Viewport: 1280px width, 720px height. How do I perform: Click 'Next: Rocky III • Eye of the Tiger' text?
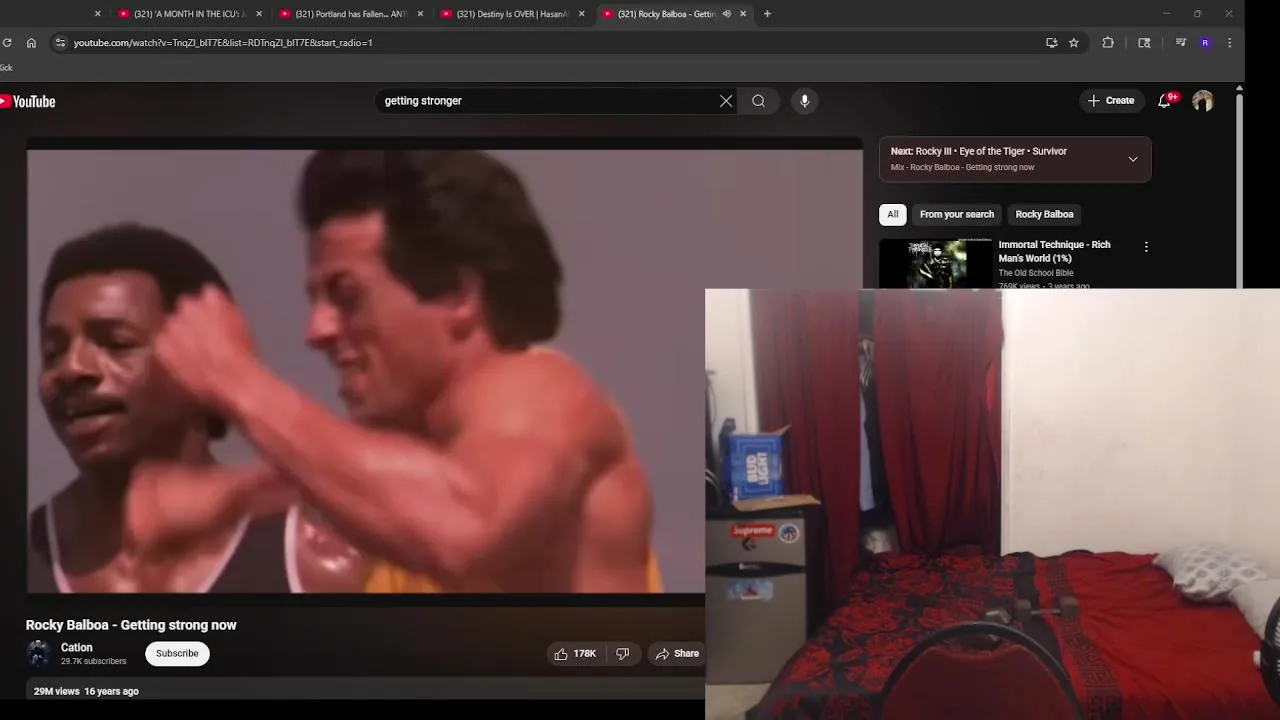[979, 151]
